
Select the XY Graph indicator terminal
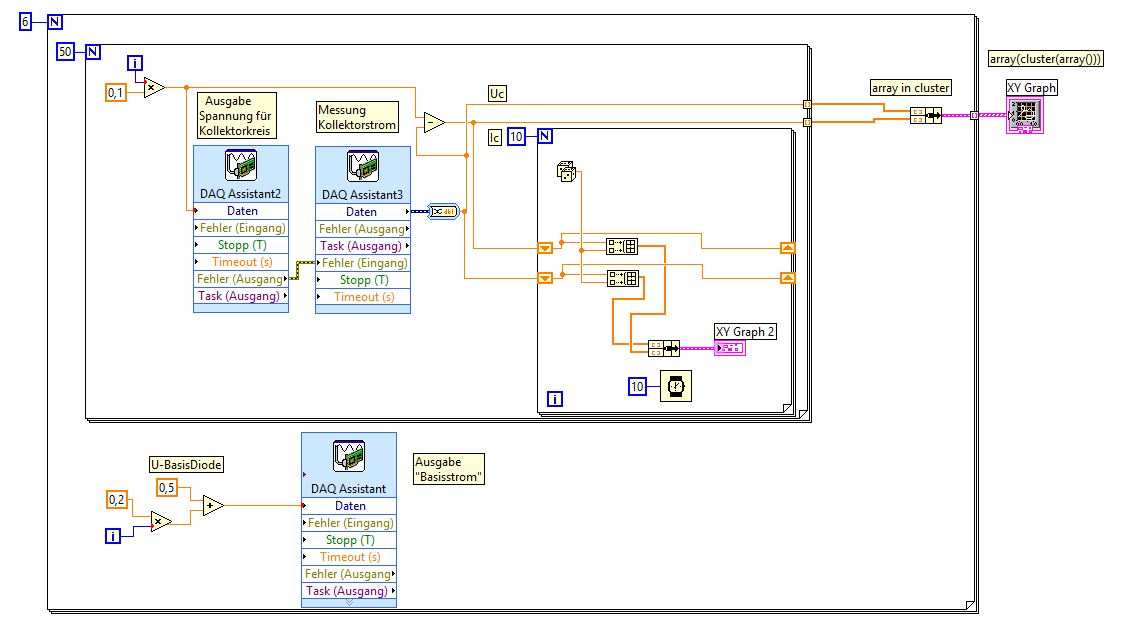point(1024,115)
